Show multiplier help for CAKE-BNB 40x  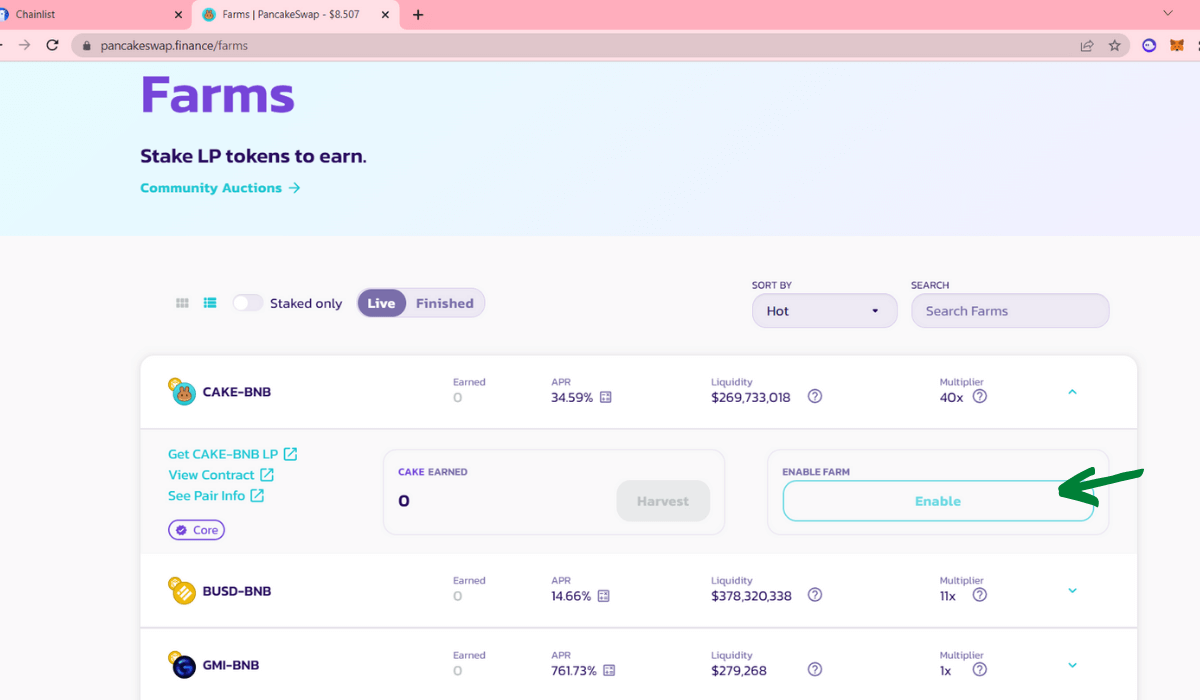tap(980, 396)
